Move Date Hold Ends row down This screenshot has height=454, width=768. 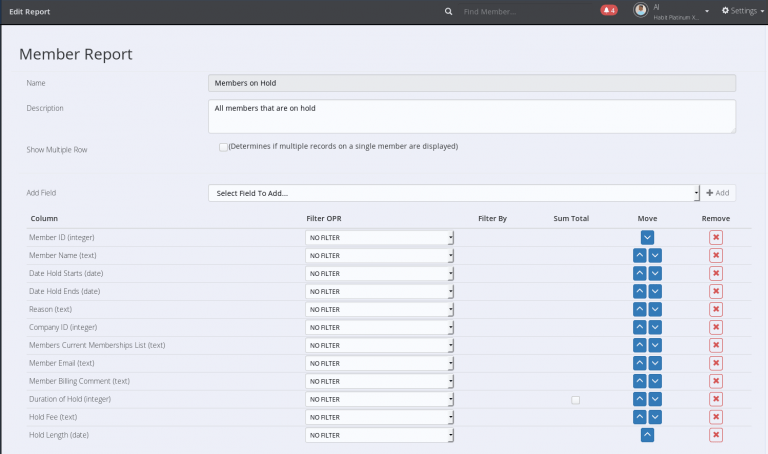click(x=655, y=291)
